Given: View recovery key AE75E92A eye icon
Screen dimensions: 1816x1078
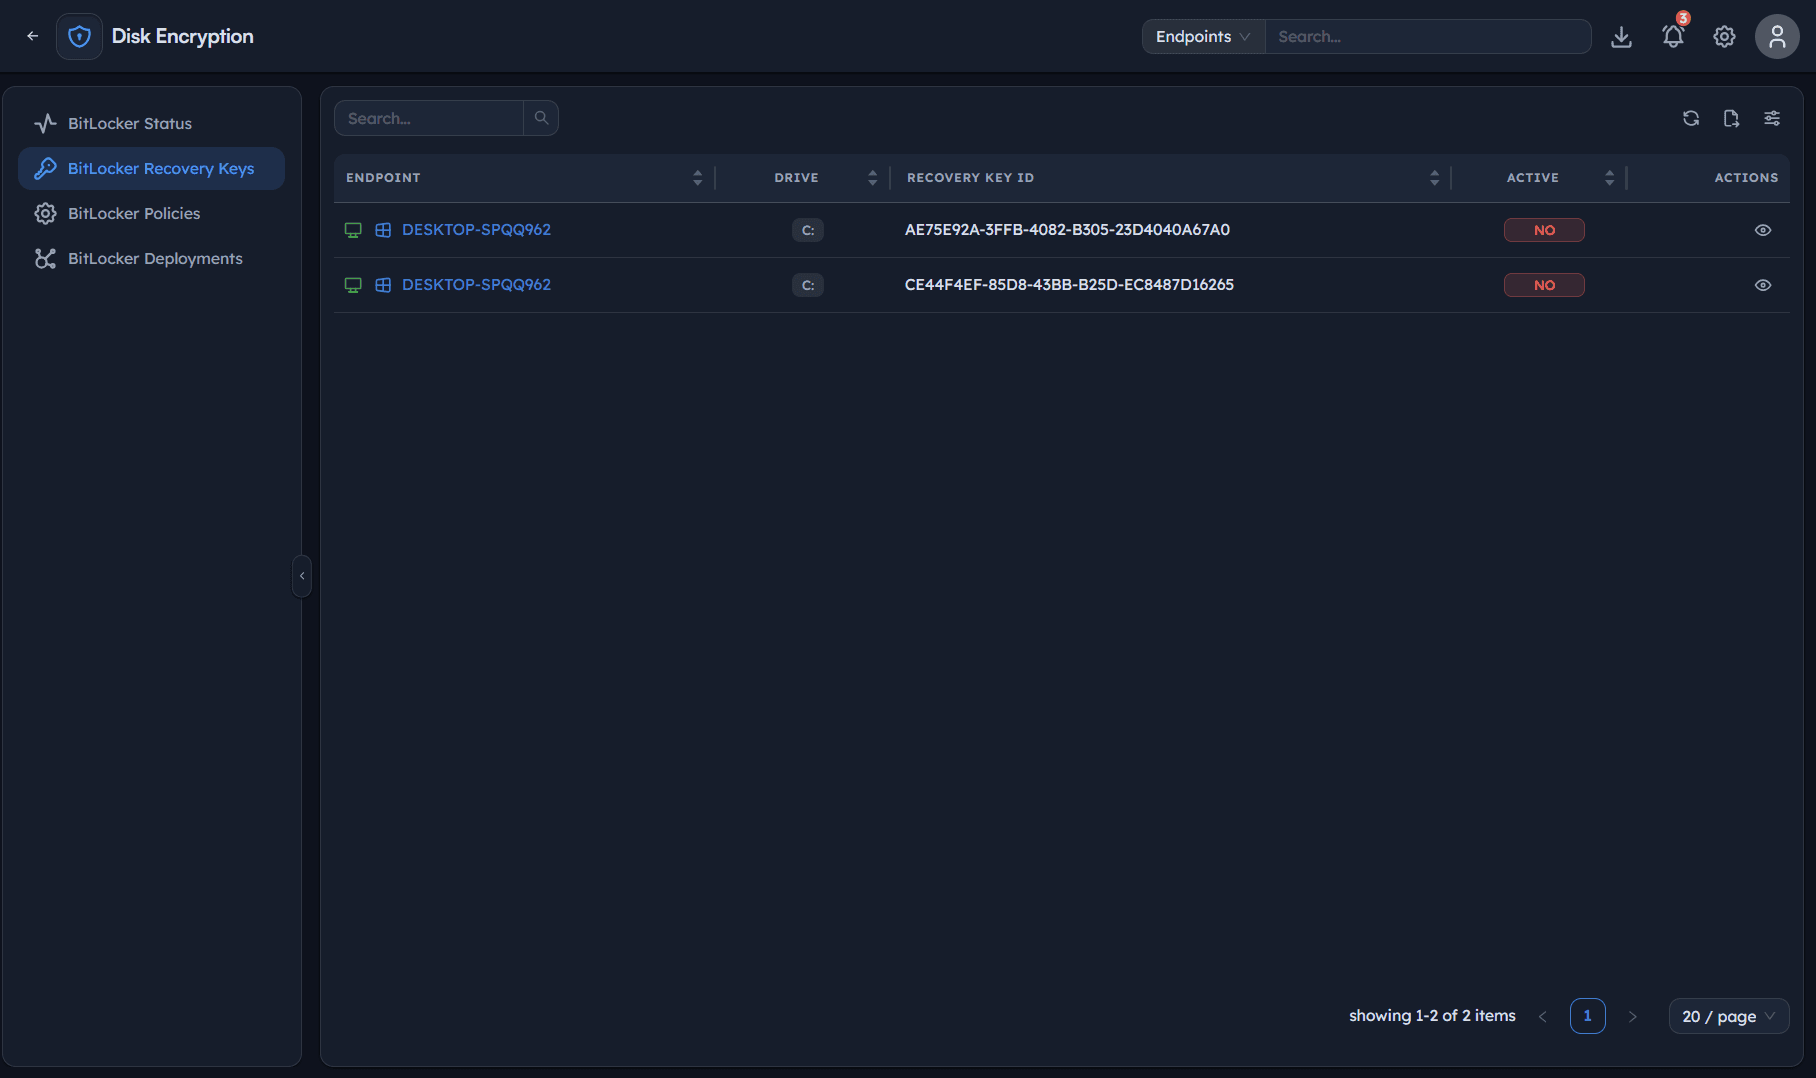Looking at the screenshot, I should (x=1763, y=230).
